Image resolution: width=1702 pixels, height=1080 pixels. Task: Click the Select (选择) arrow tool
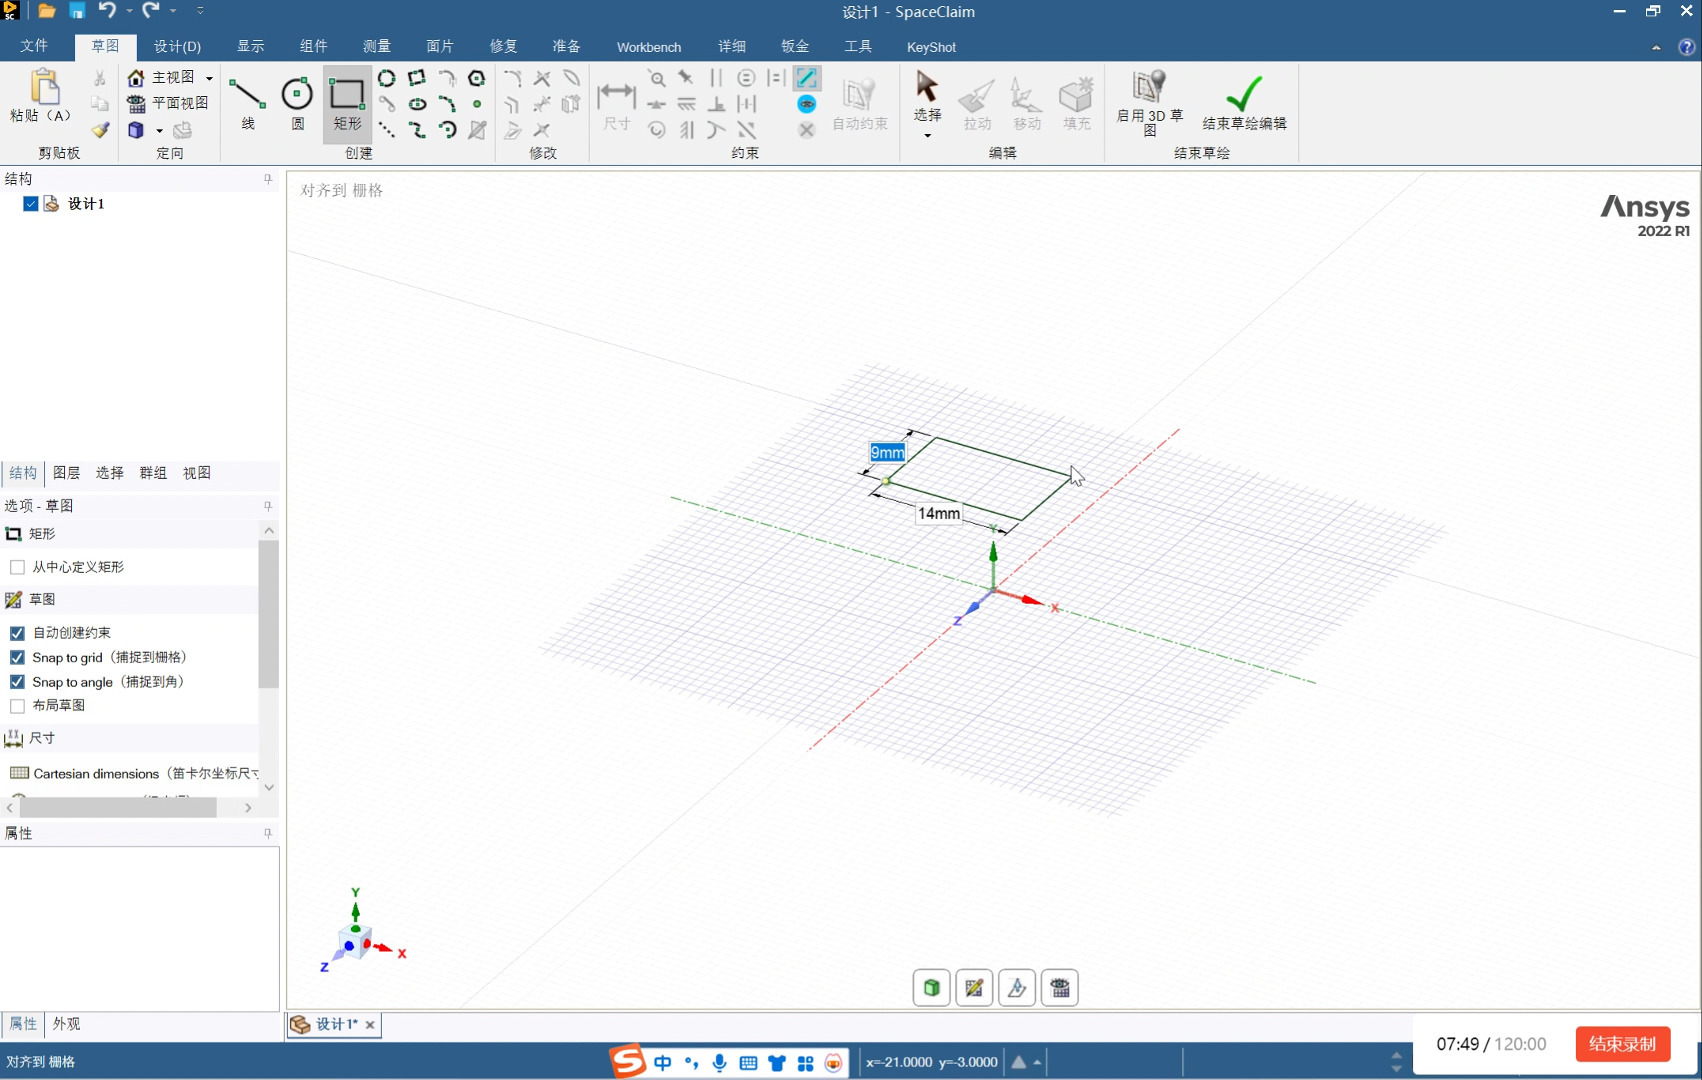[927, 96]
